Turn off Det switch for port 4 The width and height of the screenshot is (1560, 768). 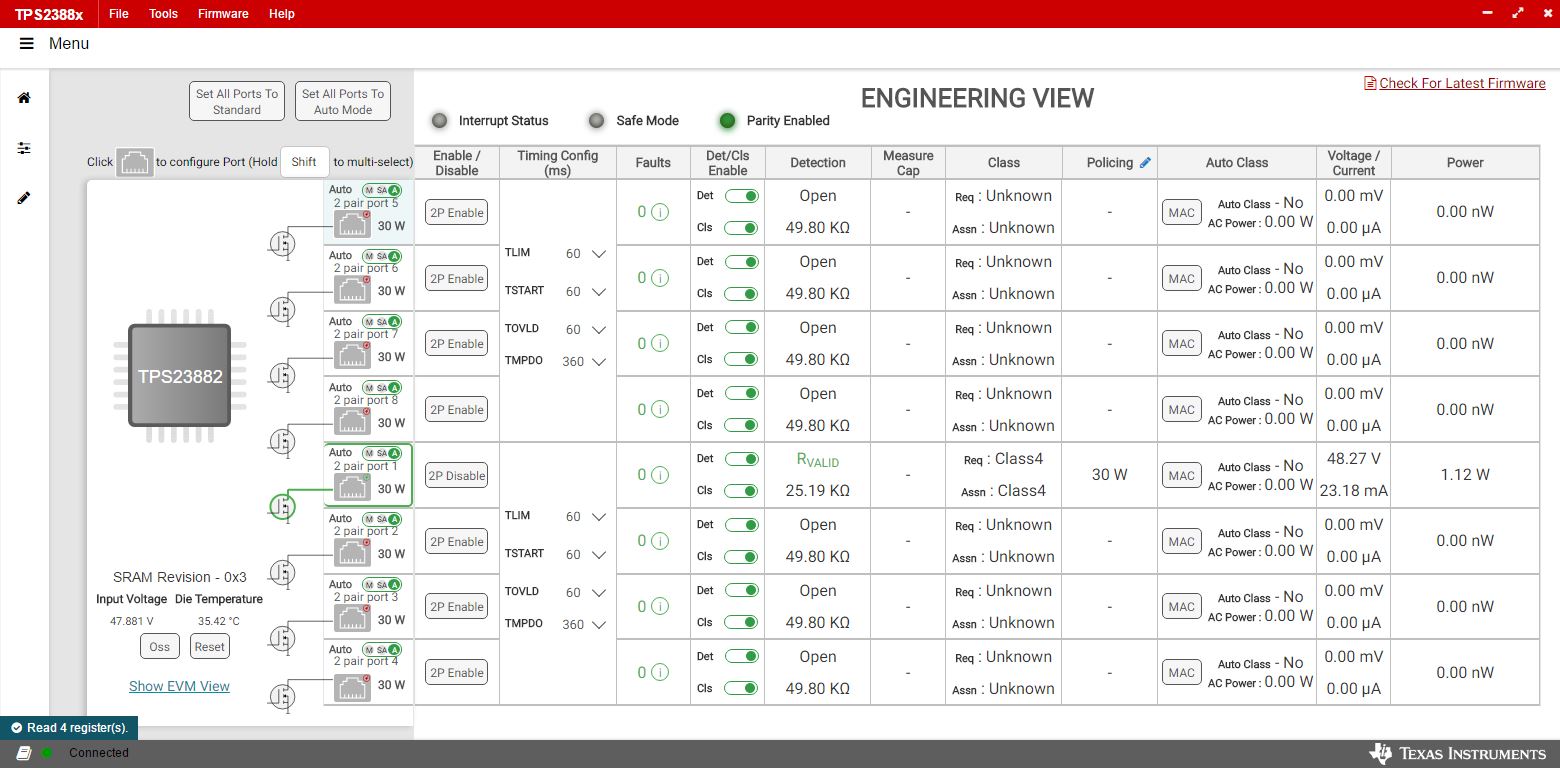click(x=741, y=657)
